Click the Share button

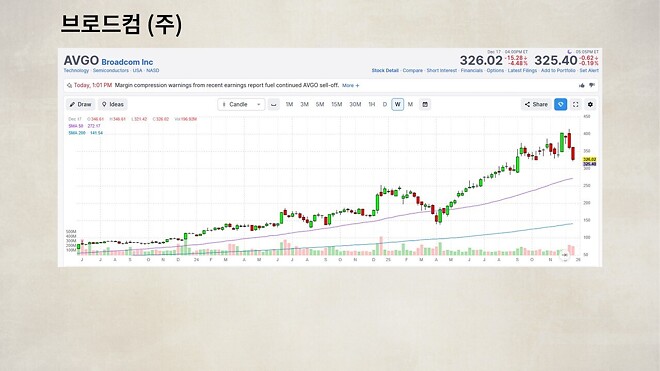[536, 104]
